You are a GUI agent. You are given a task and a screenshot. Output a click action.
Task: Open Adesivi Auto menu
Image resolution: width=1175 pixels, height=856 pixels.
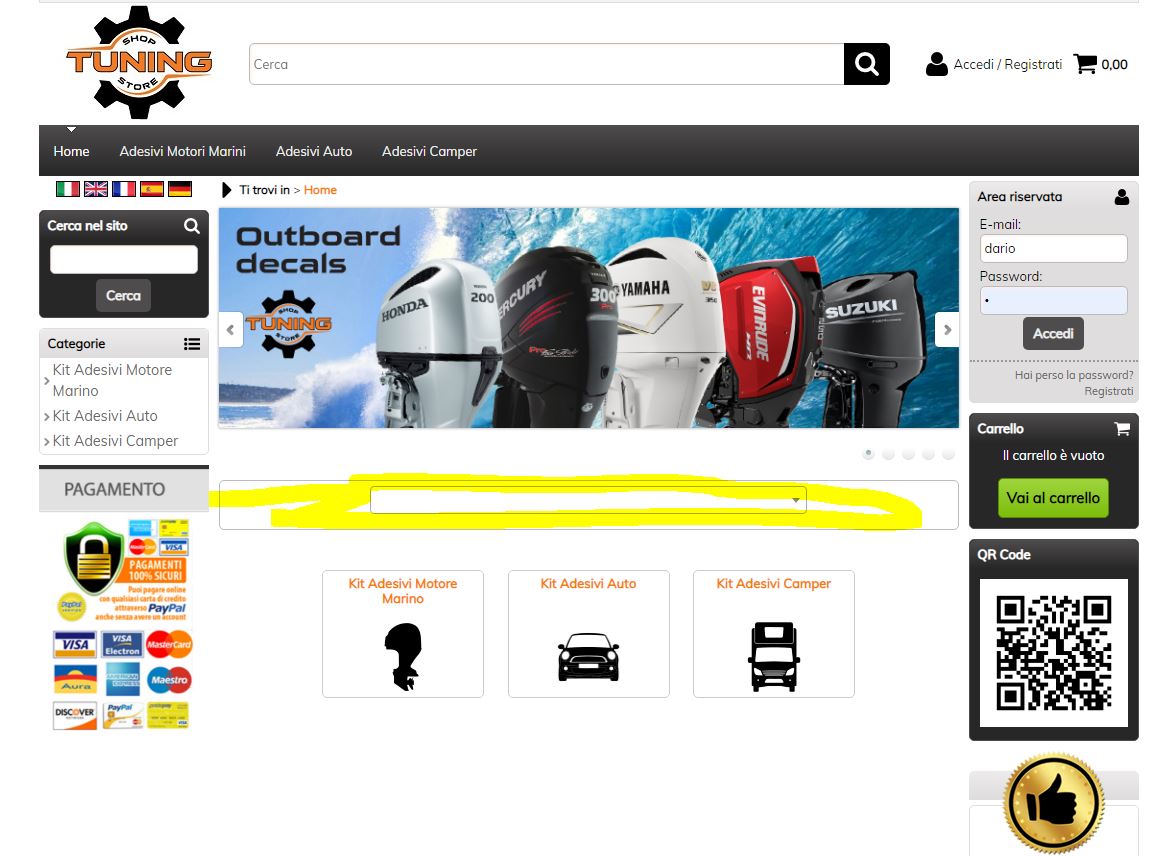pos(314,151)
